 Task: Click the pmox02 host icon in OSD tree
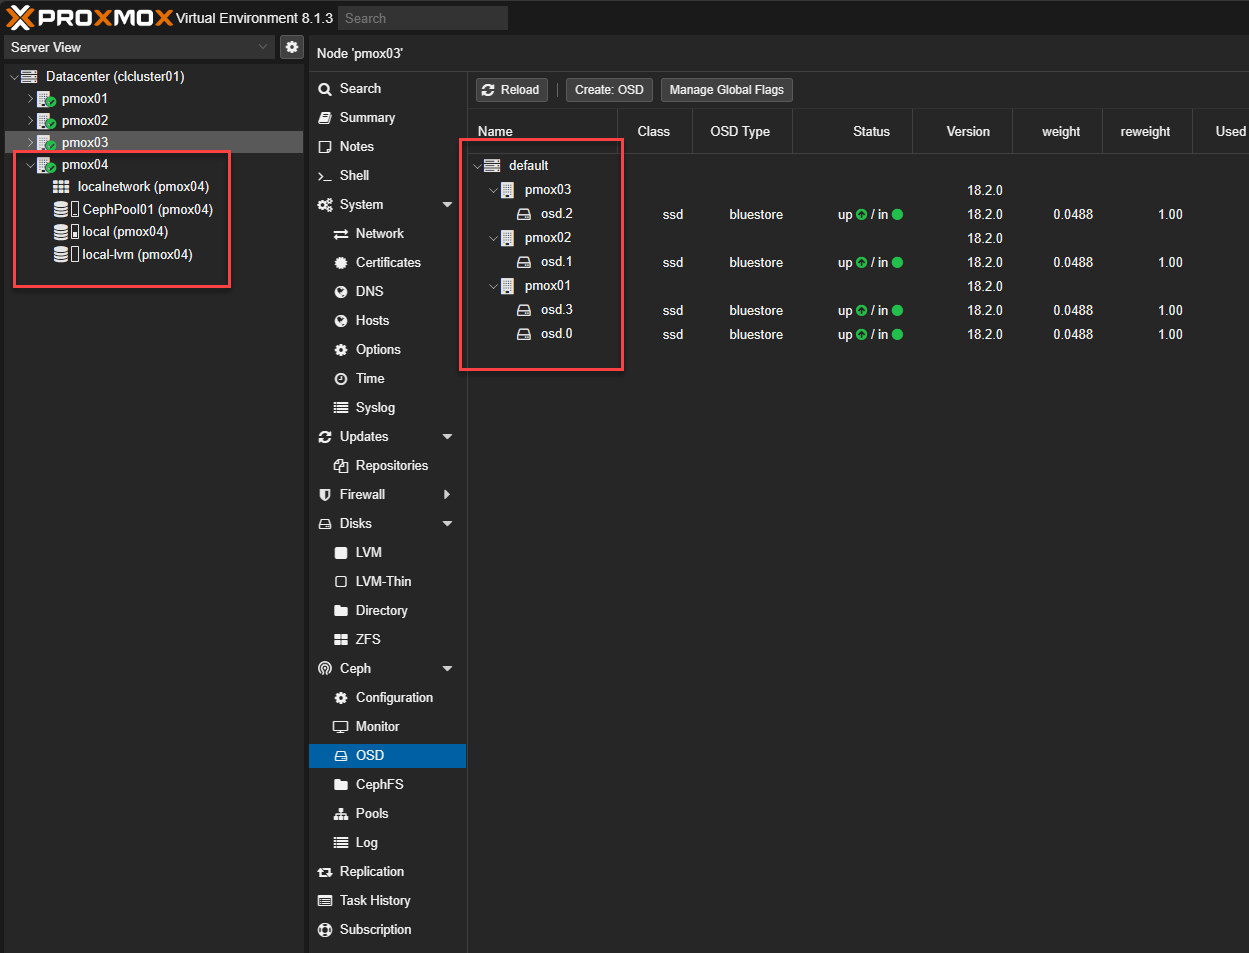click(x=508, y=238)
